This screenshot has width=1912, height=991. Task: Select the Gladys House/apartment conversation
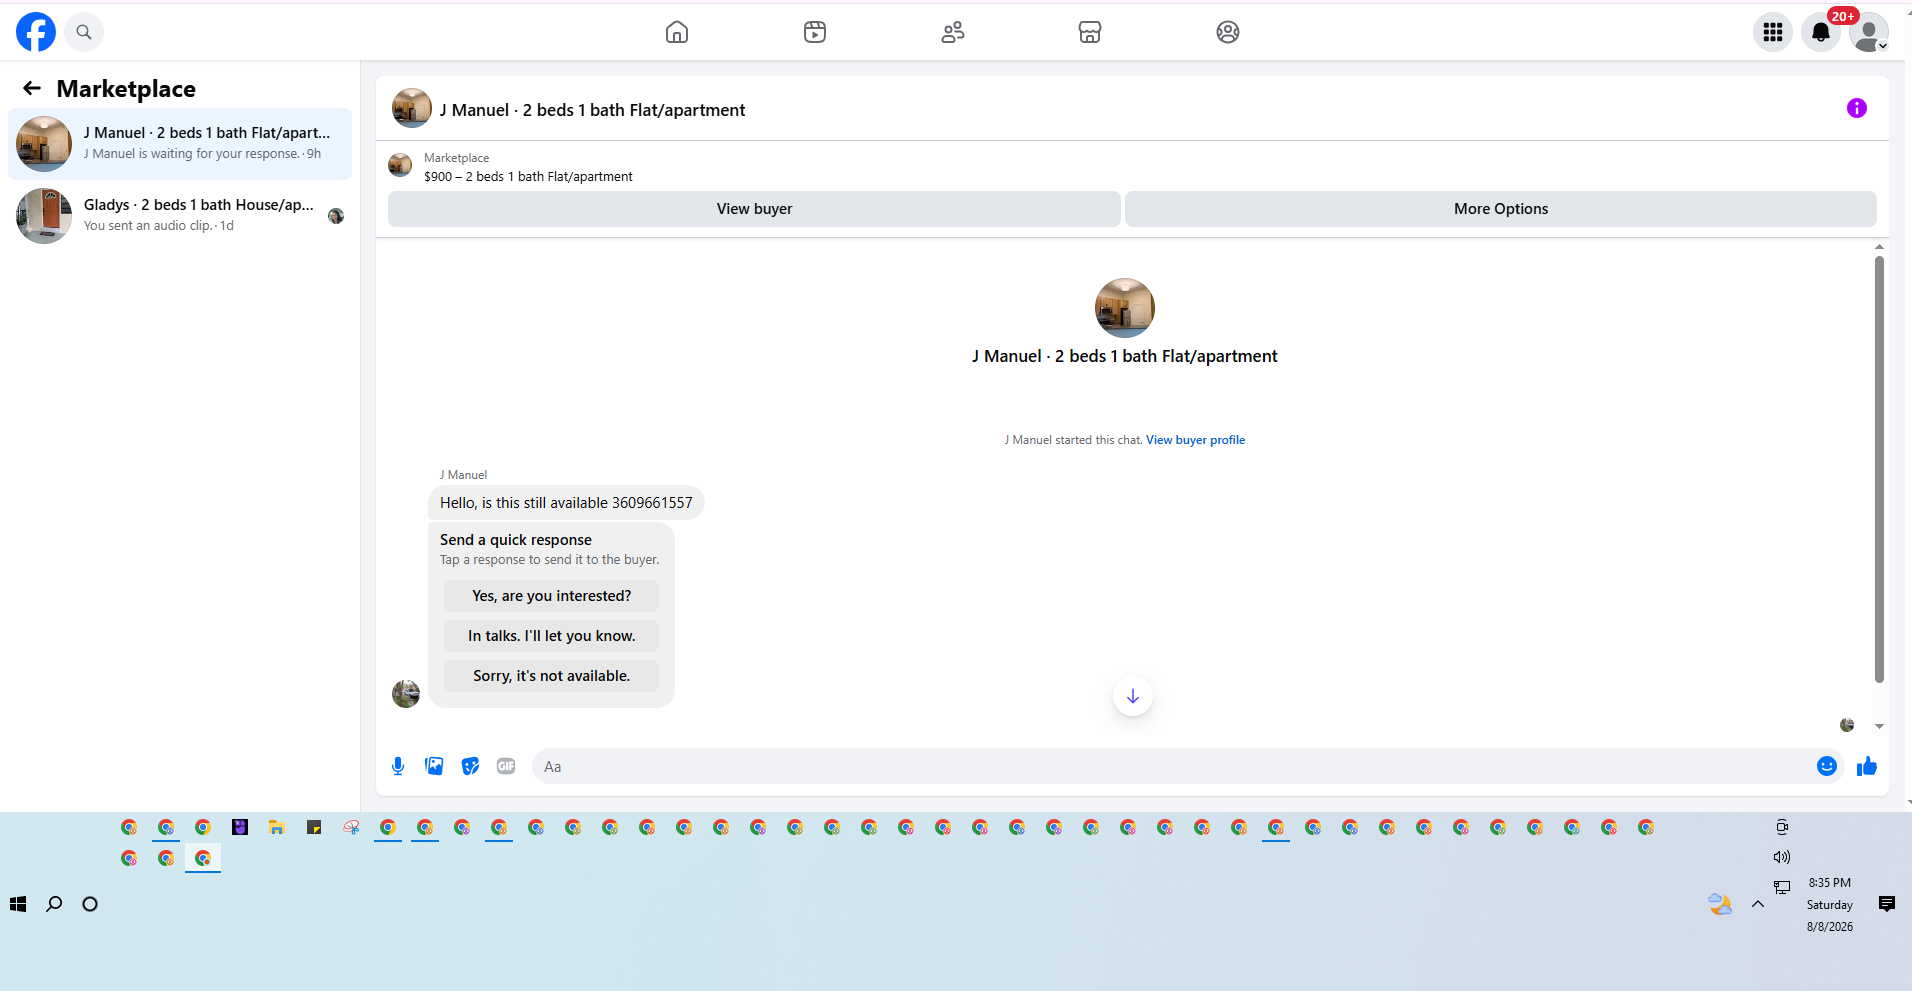pos(180,216)
